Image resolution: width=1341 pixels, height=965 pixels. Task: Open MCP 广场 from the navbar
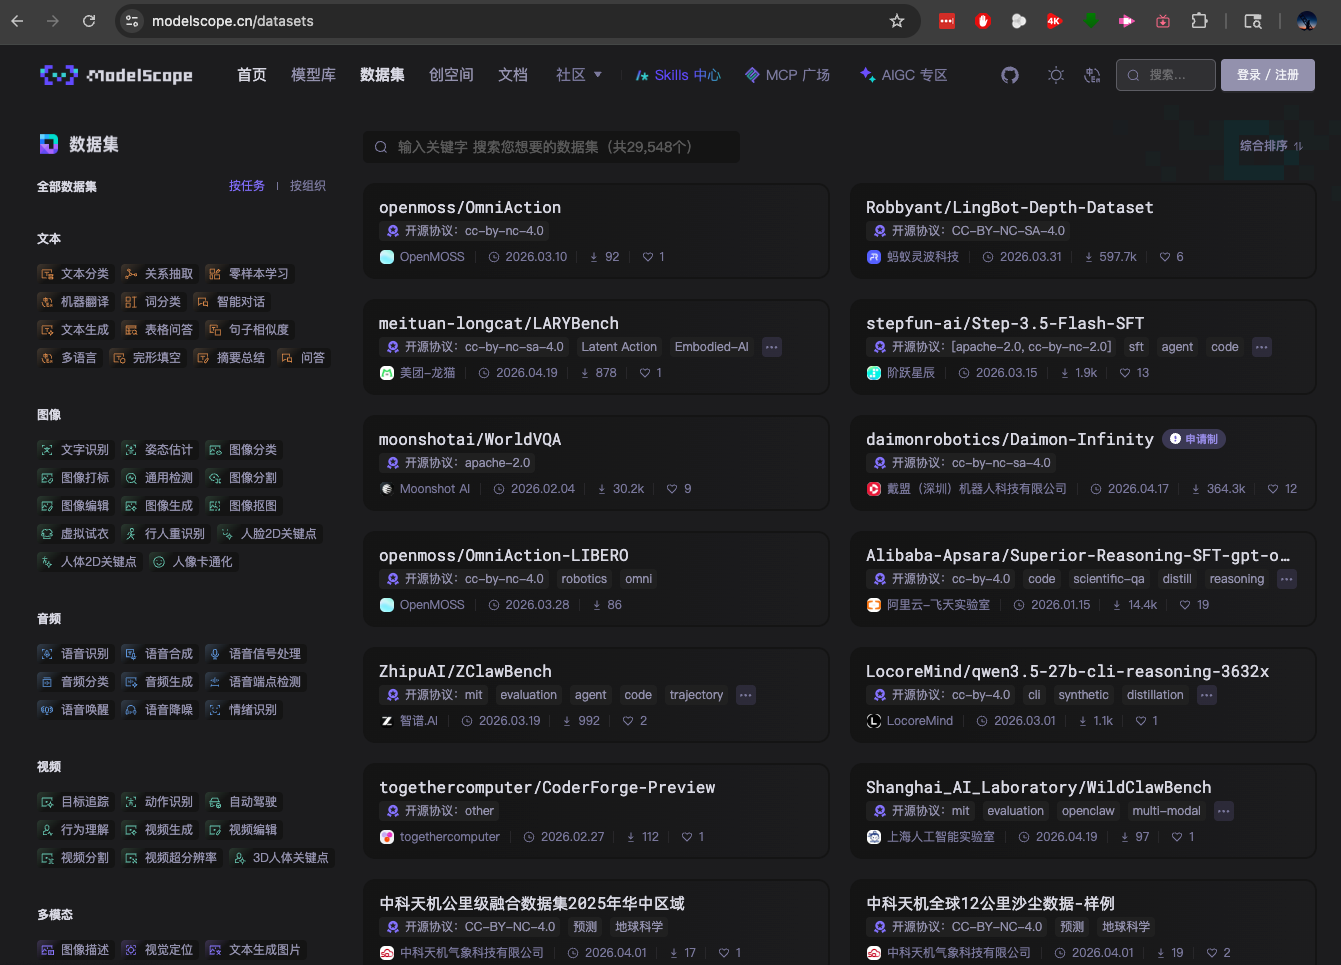click(x=788, y=75)
